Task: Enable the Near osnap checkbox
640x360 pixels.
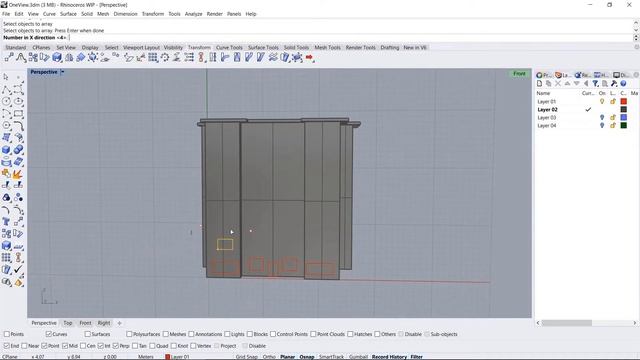Action: click(24, 346)
